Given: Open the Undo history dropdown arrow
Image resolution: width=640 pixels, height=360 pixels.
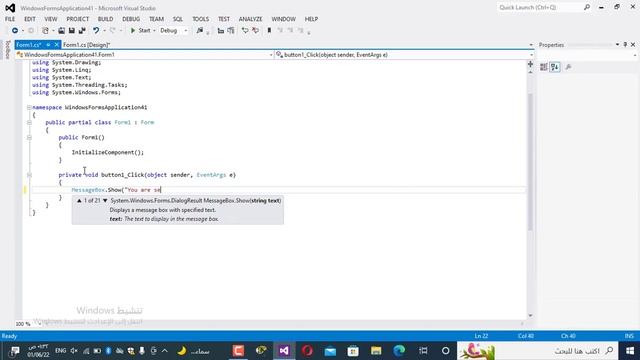Looking at the screenshot, I should 104,31.
